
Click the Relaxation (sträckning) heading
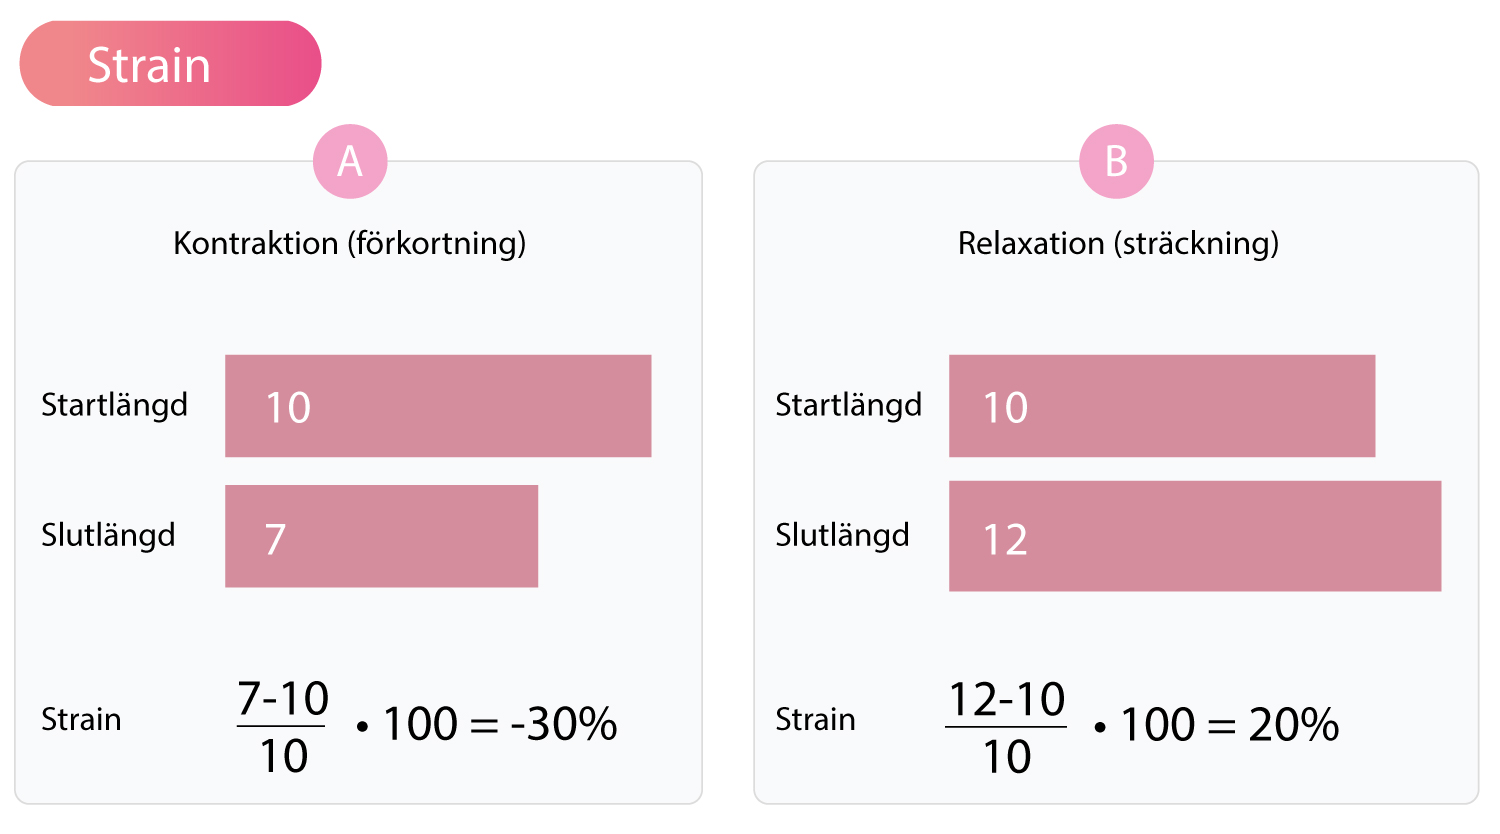point(1118,243)
